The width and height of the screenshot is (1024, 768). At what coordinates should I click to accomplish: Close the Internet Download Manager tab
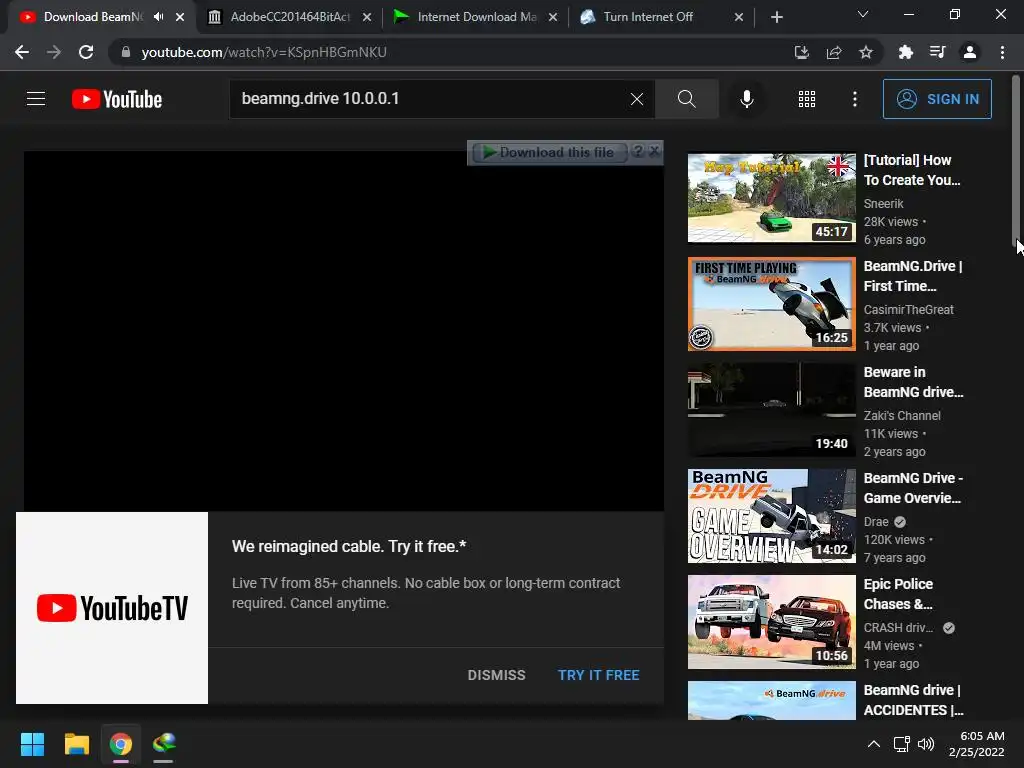[553, 17]
